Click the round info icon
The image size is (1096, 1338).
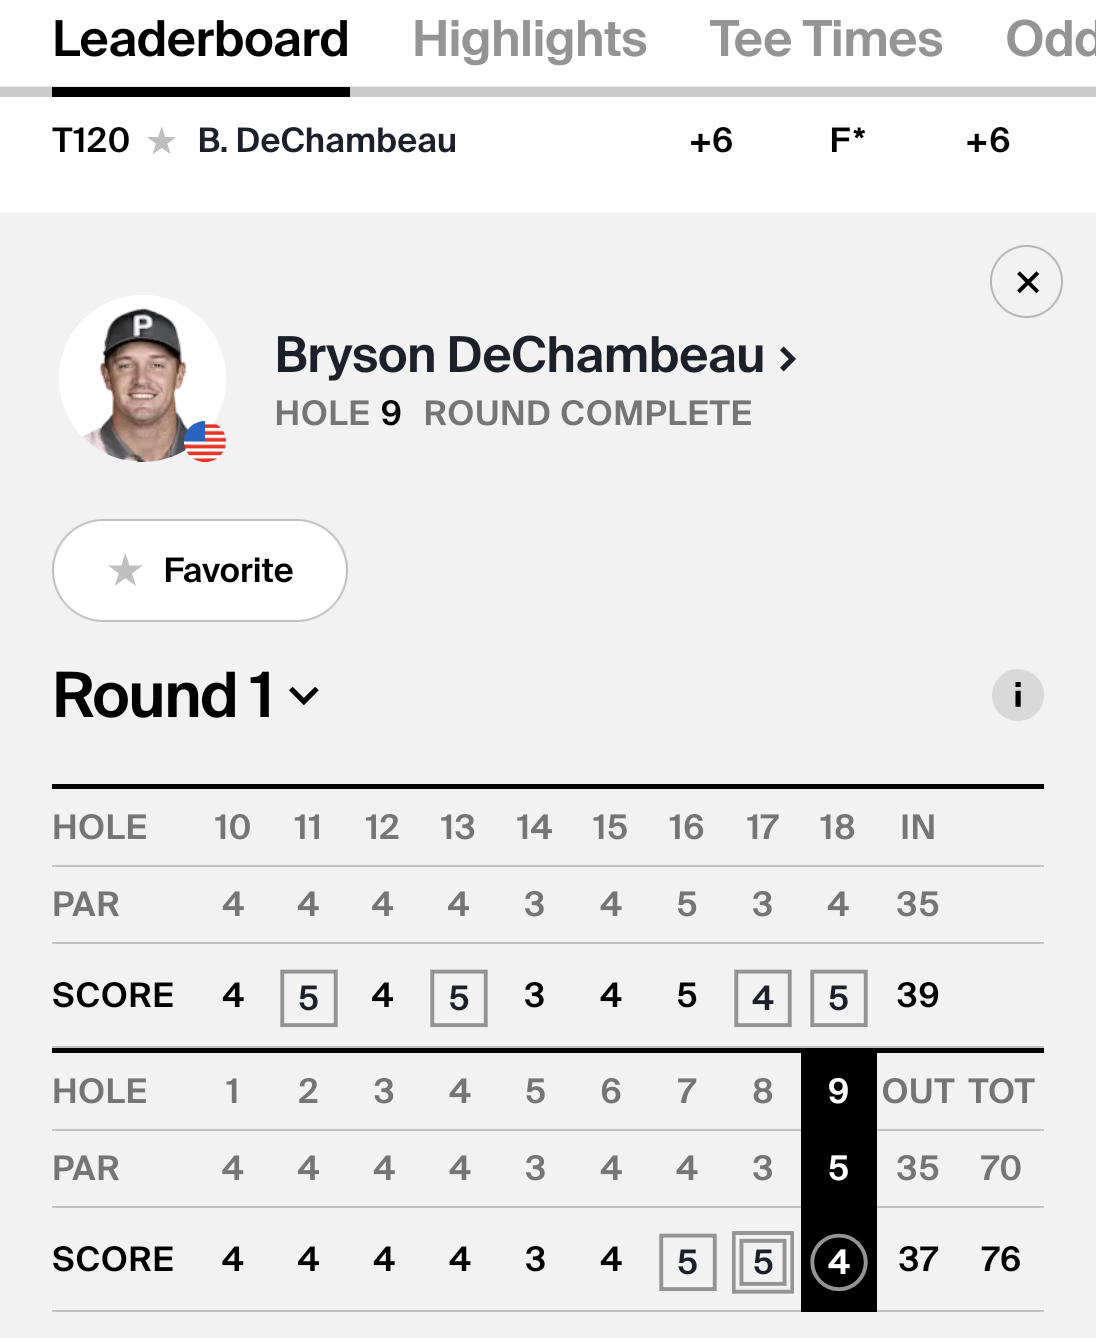click(1018, 695)
